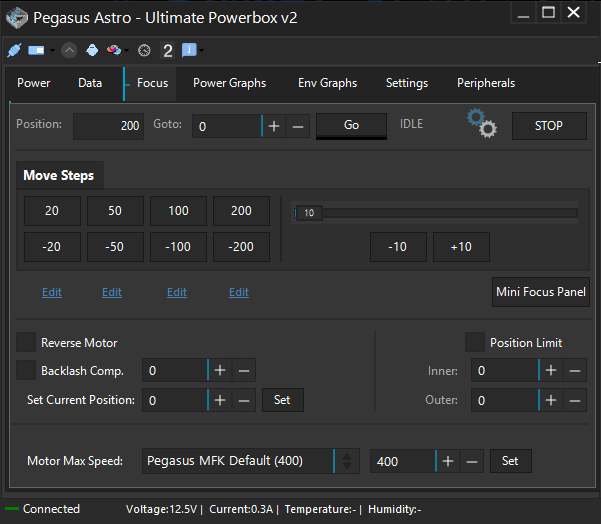The image size is (601, 524).
Task: Click the step size slider handle
Action: [309, 213]
